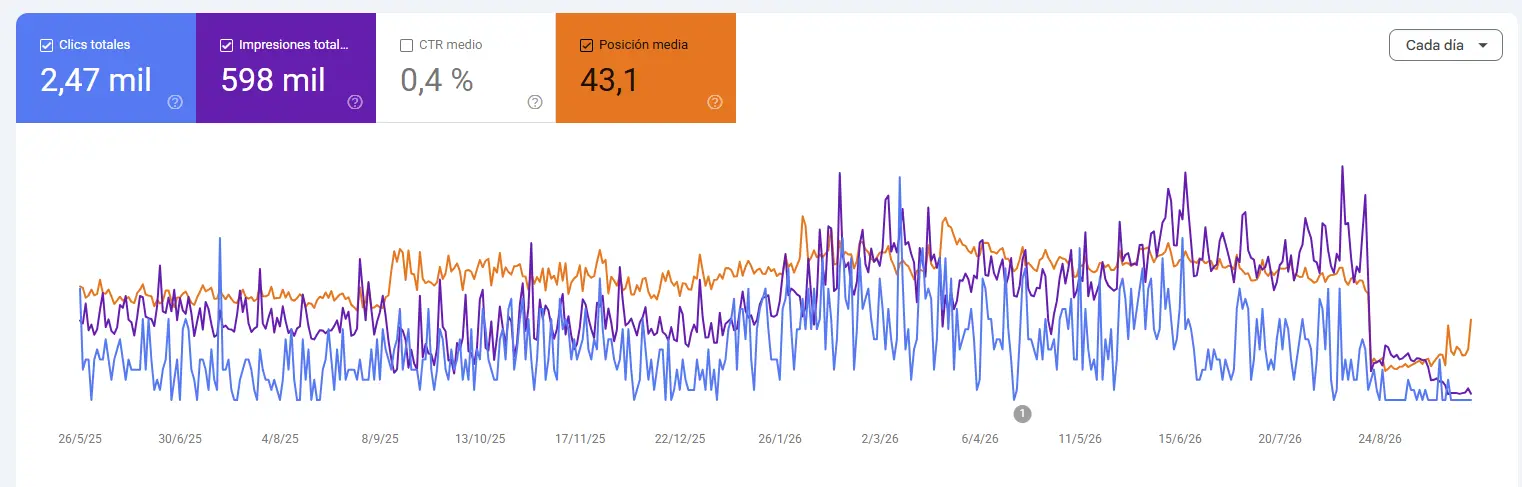Viewport: 1522px width, 487px height.
Task: Click the 4/8/25 date label
Action: [x=280, y=439]
